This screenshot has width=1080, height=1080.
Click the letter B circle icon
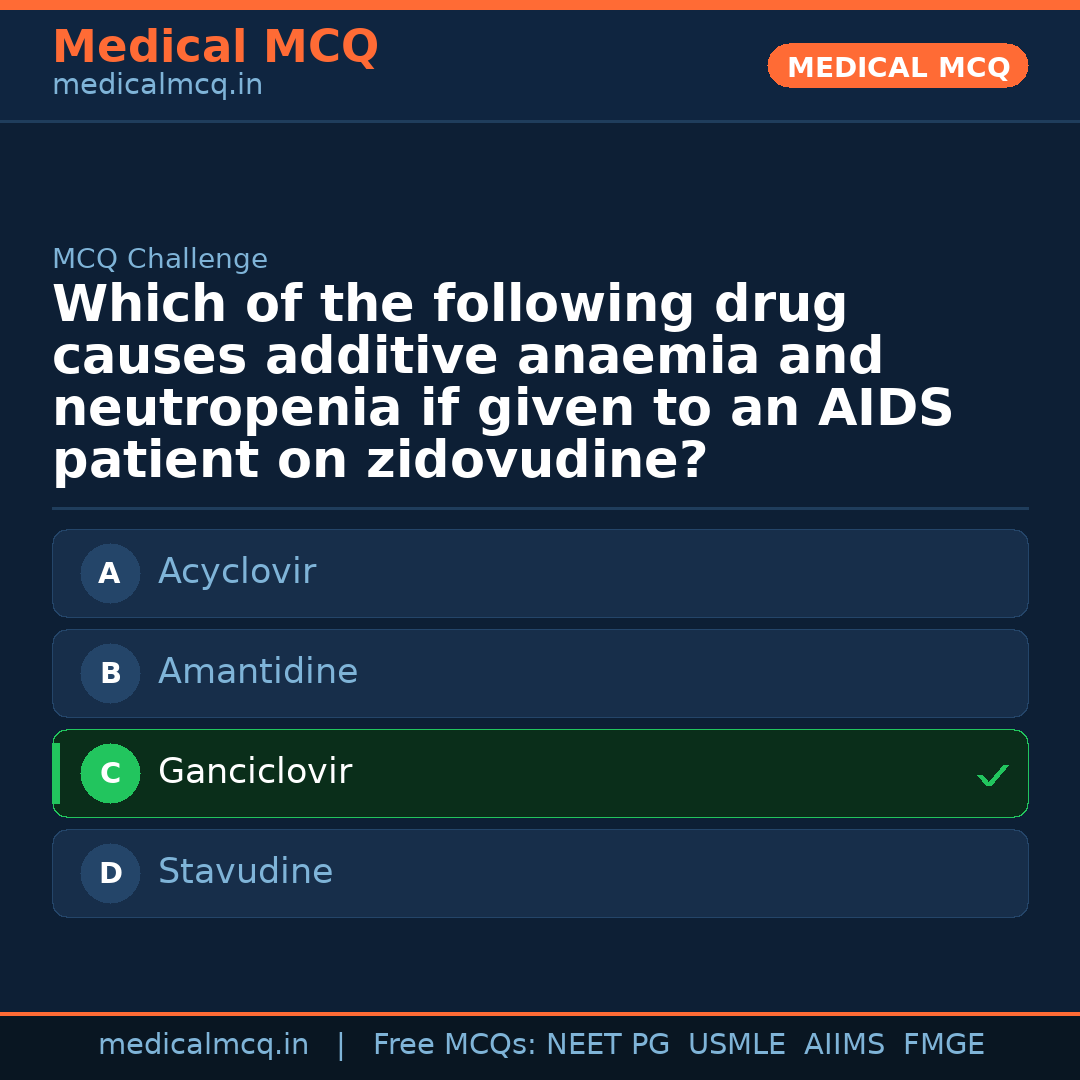[110, 674]
